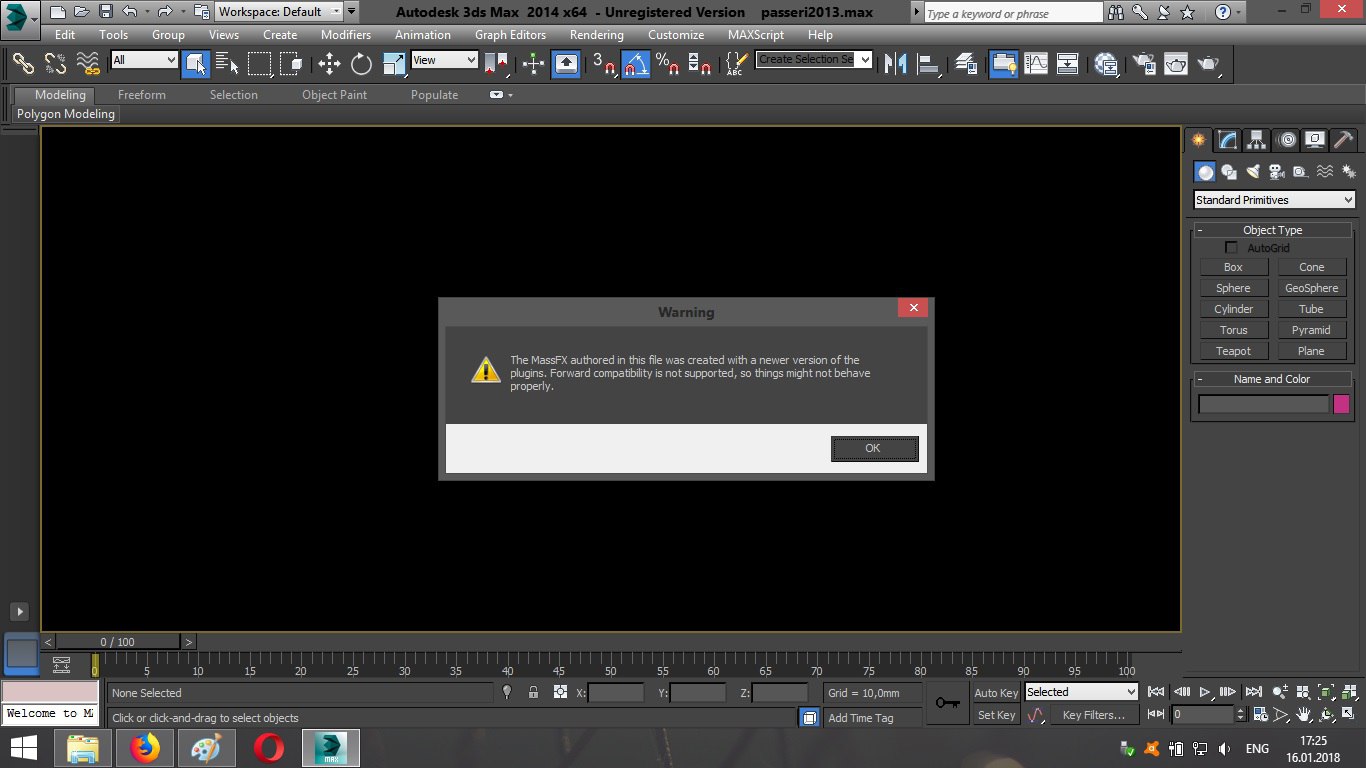Open the selection filter All dropdown
This screenshot has width=1366, height=768.
point(144,60)
